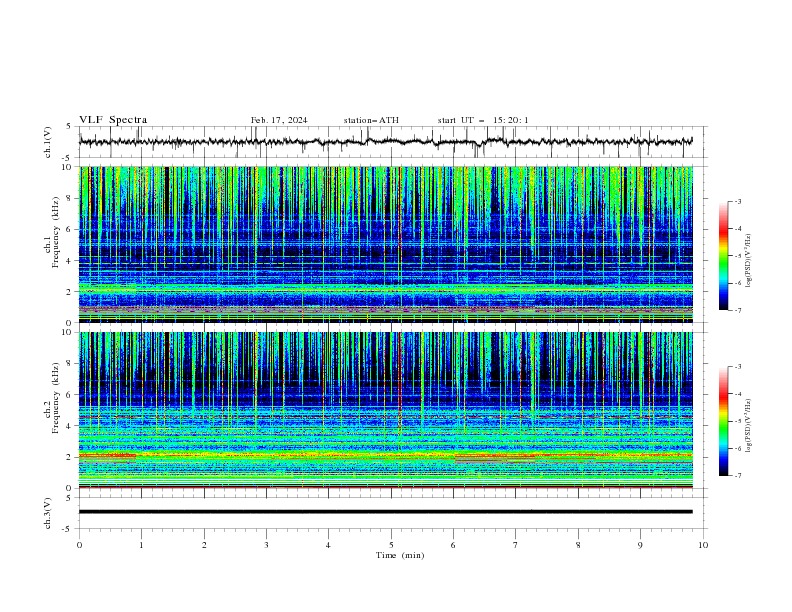Click time axis tick label '3'
Image resolution: width=792 pixels, height=612 pixels.
pos(266,545)
